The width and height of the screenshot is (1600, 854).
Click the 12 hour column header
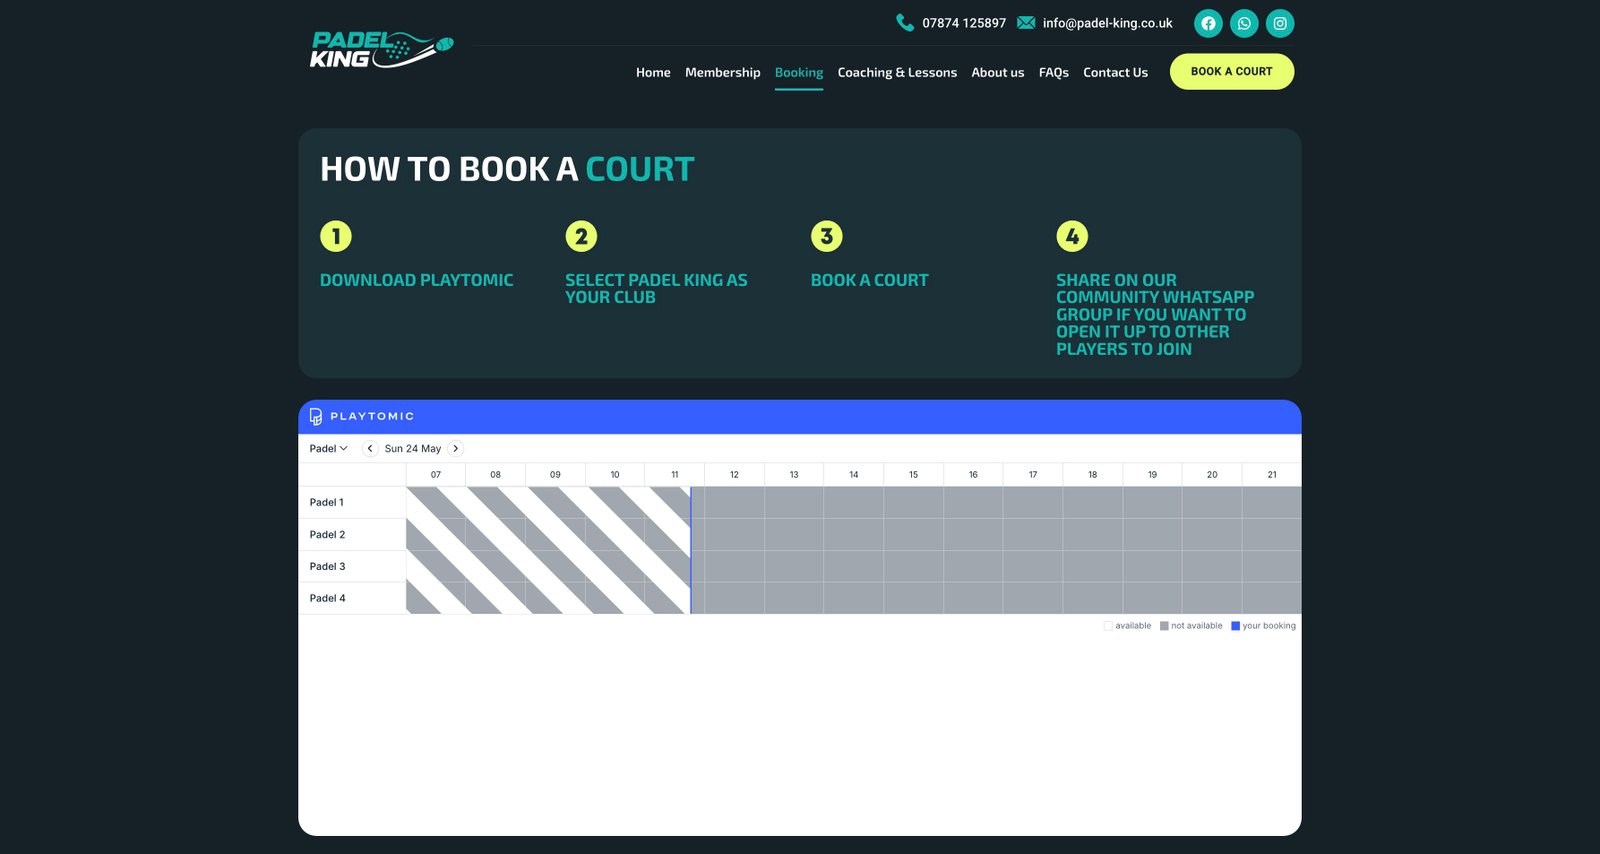click(x=734, y=475)
